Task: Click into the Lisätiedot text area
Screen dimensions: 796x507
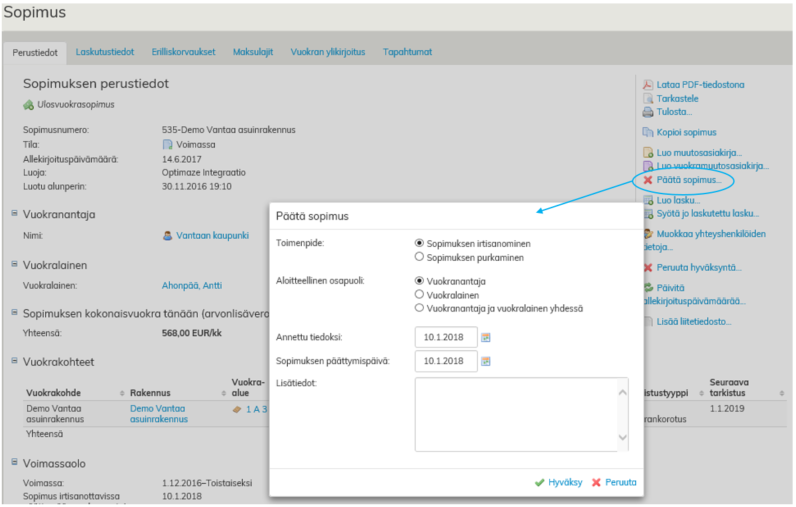Action: click(x=515, y=414)
